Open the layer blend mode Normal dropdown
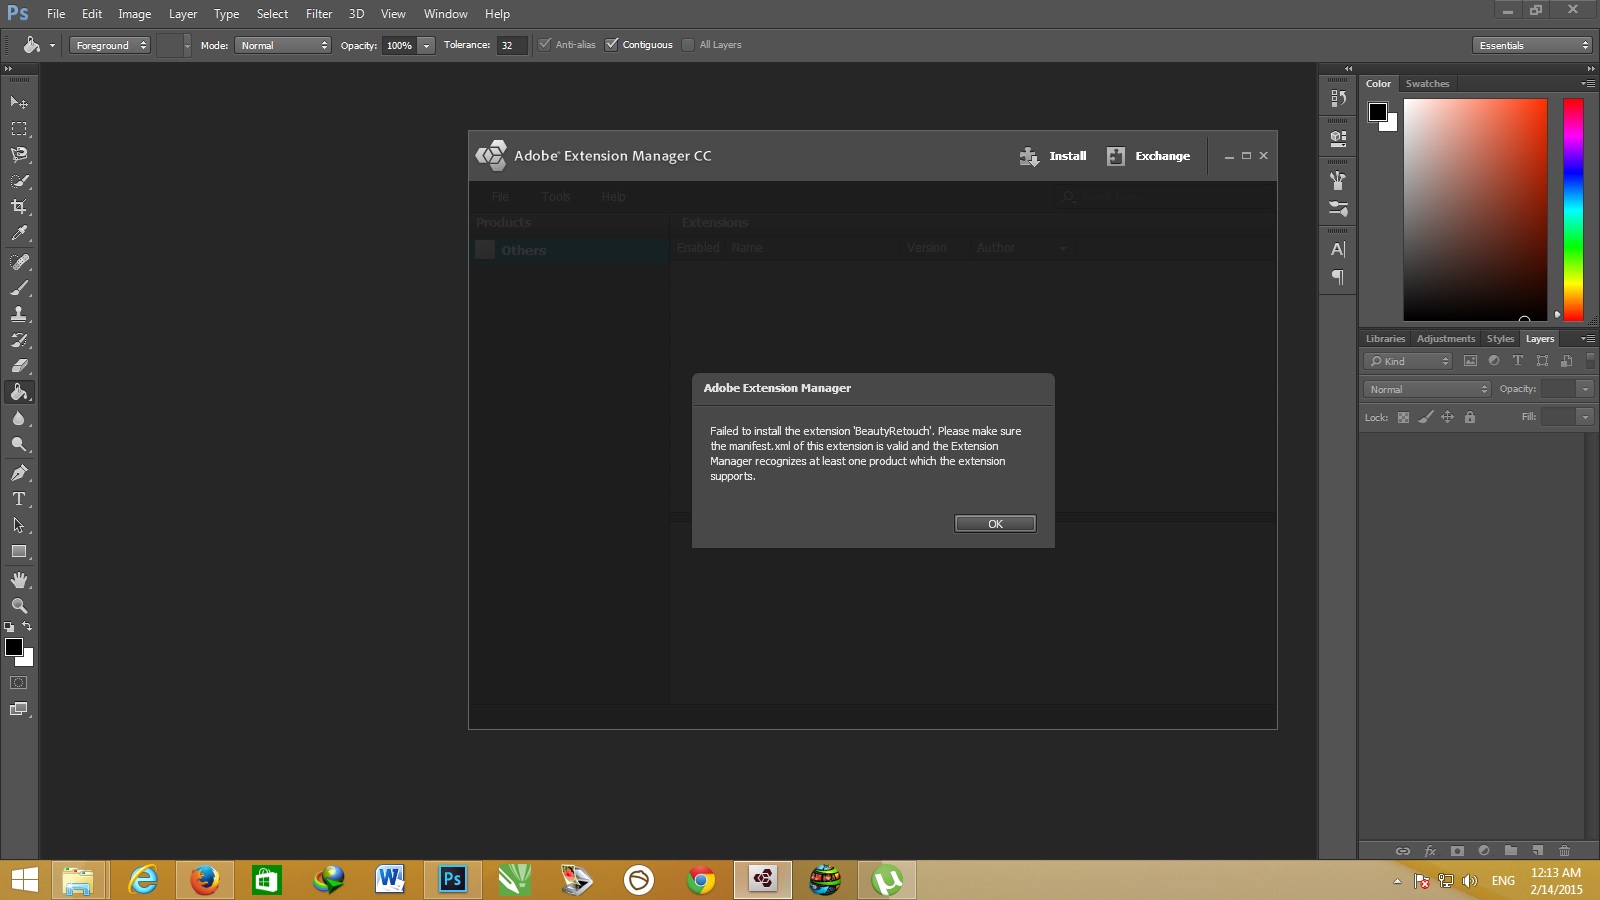Screen dimensions: 1600x900 (1427, 389)
